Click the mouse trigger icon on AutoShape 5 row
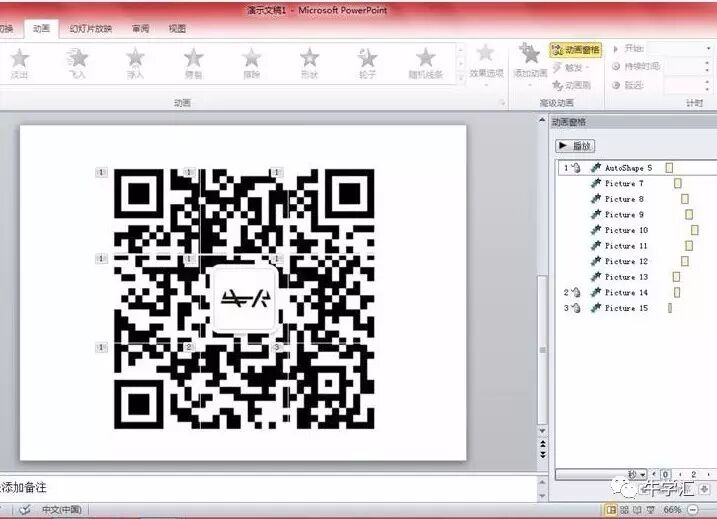Image resolution: width=717 pixels, height=519 pixels. click(576, 168)
